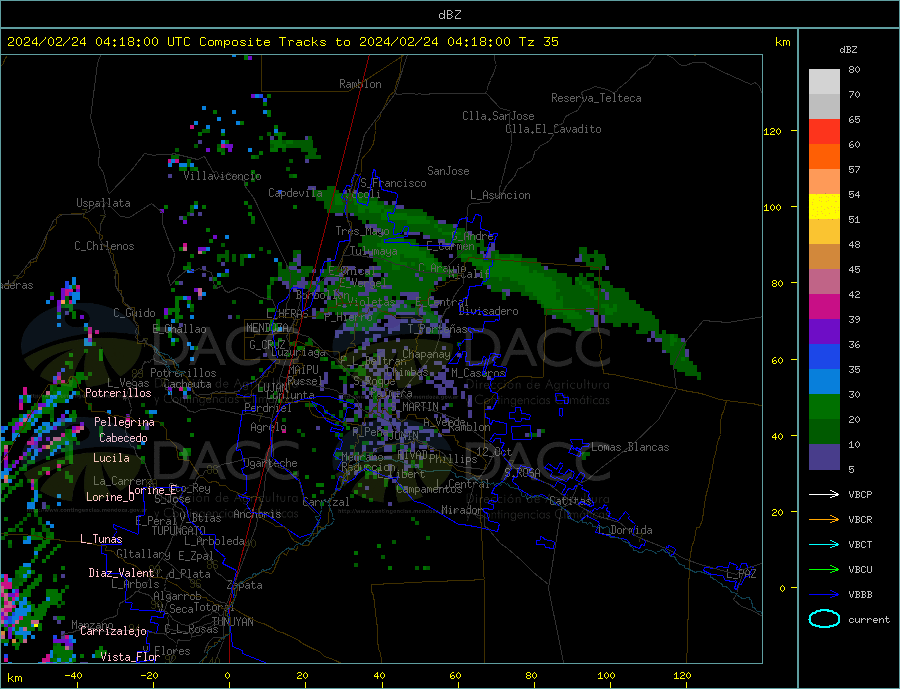Click the Cabecedo map label
Screen dimensions: 900x689
[x=123, y=438]
